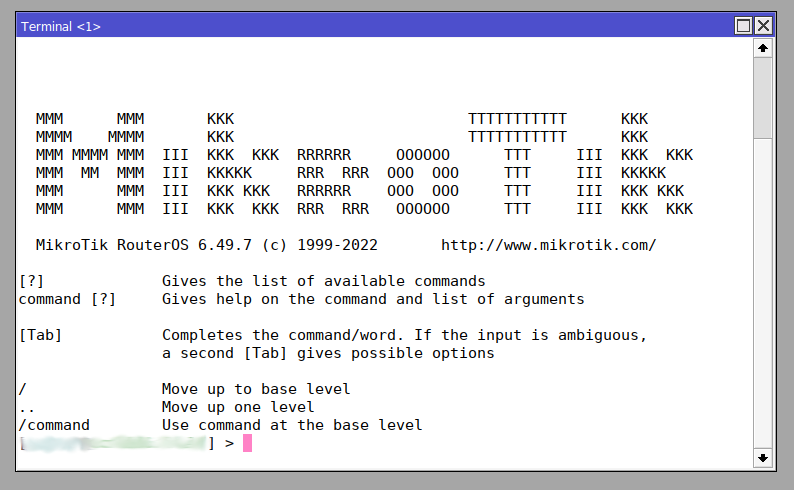Image resolution: width=794 pixels, height=490 pixels.
Task: Click the MikroTik ASCII art logo
Action: (364, 164)
